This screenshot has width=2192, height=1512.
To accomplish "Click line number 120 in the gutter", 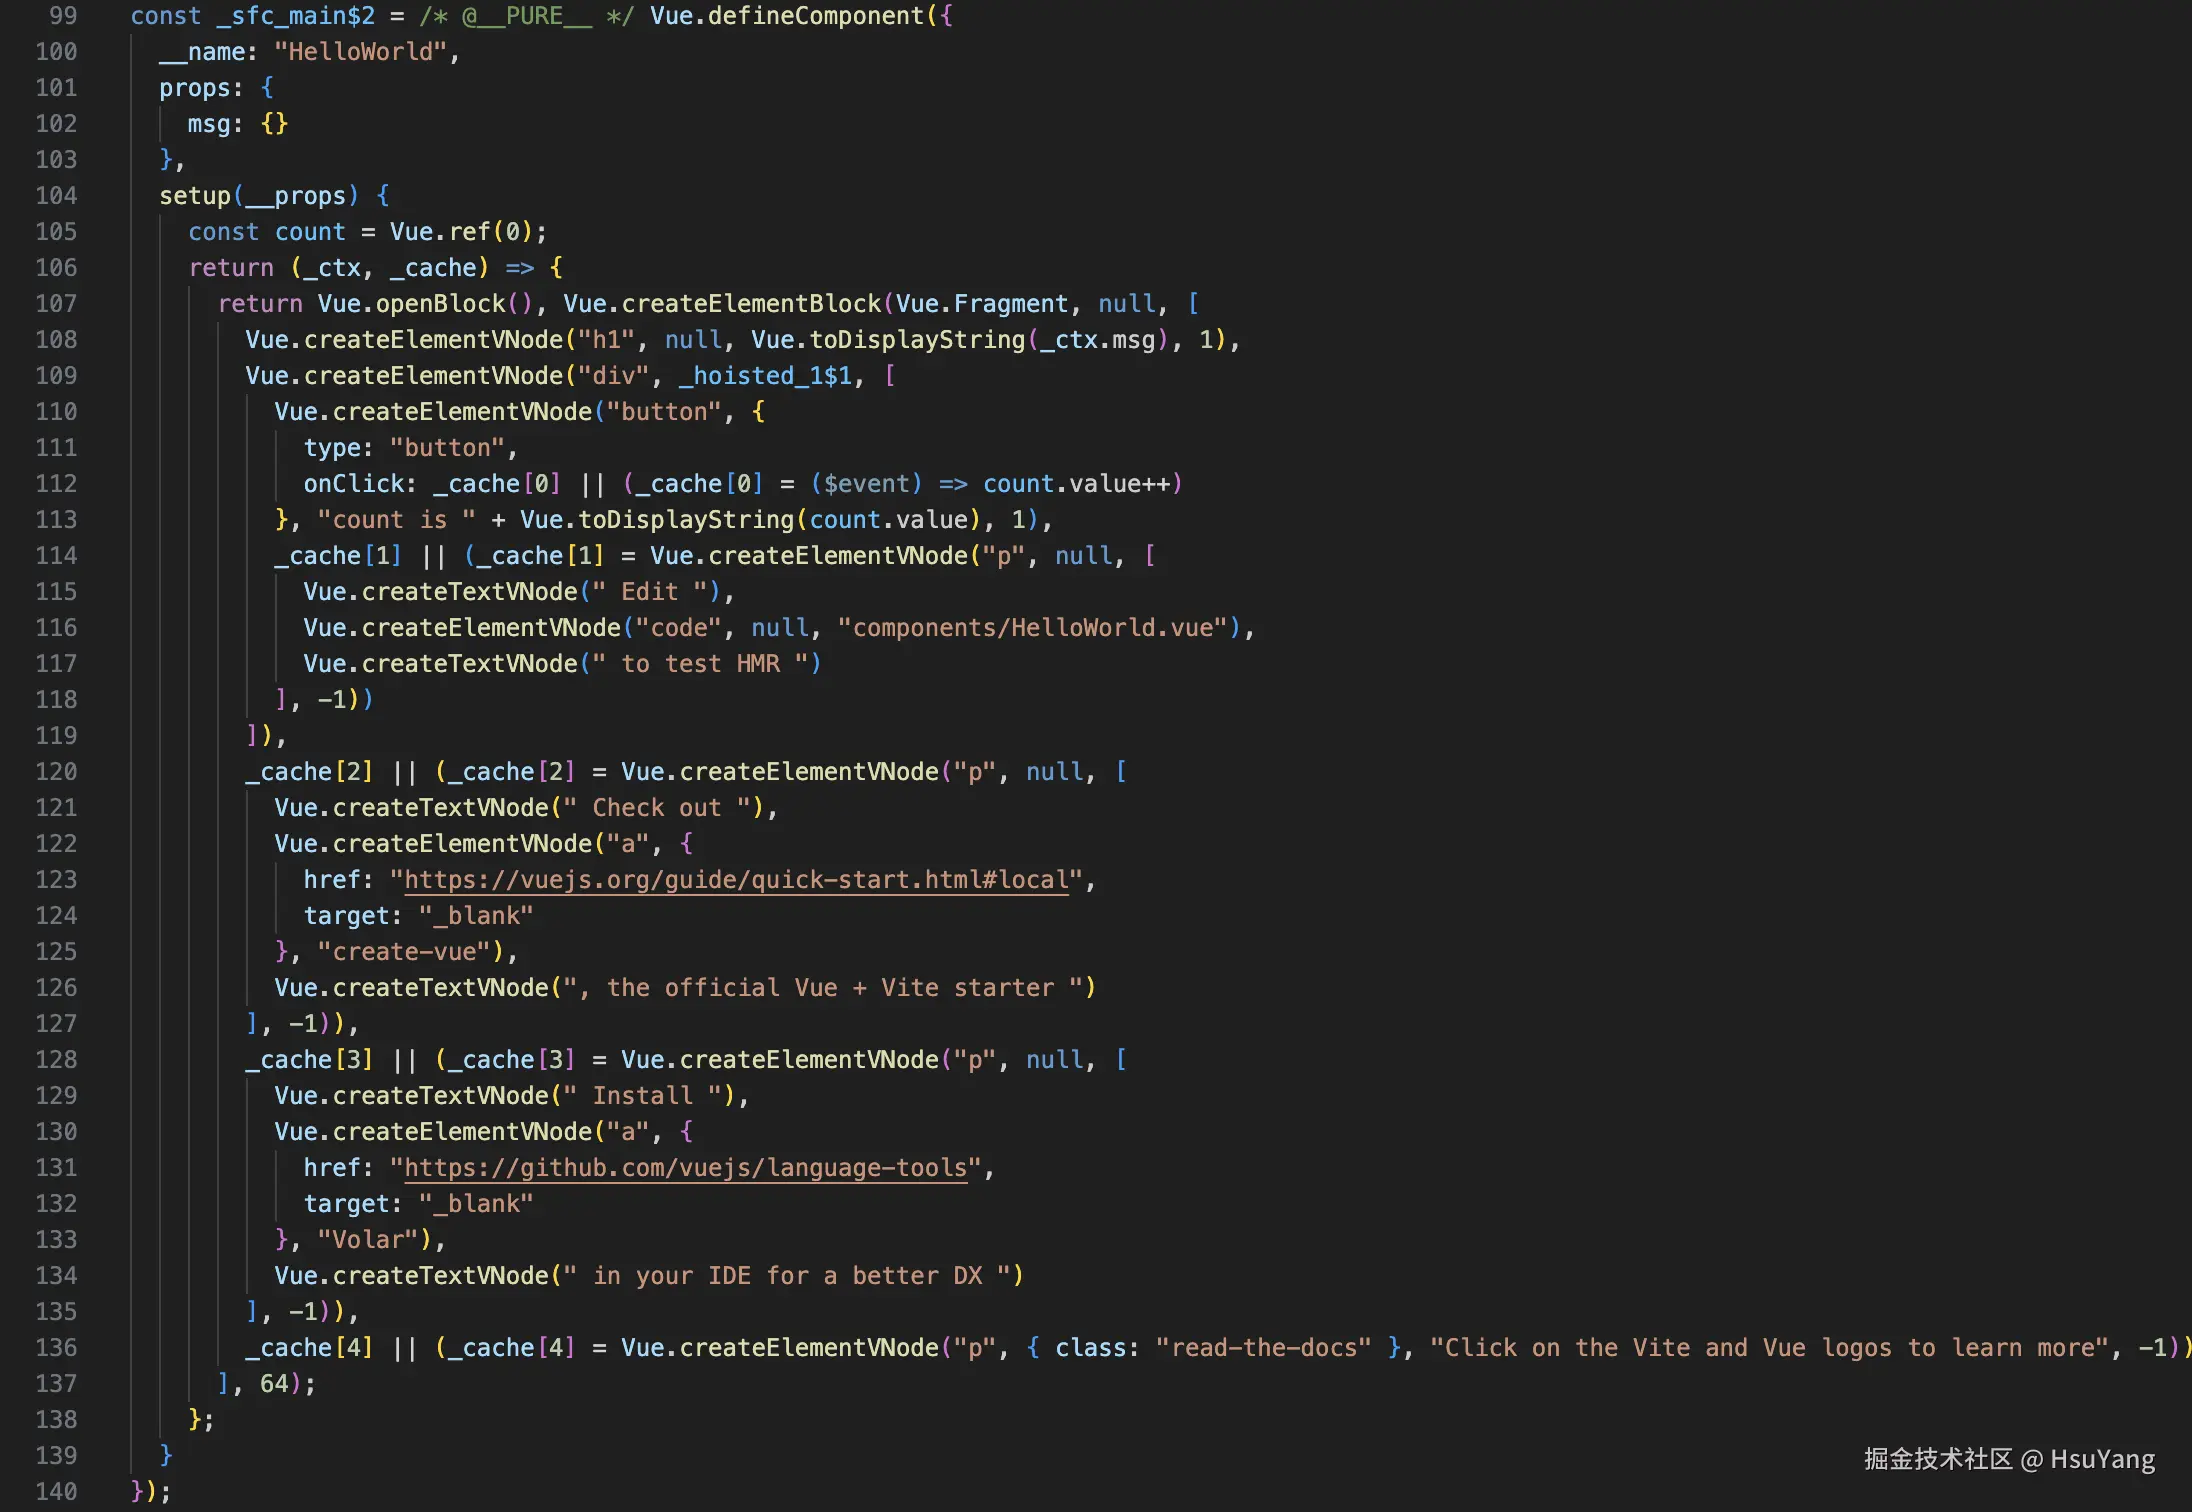I will (56, 772).
